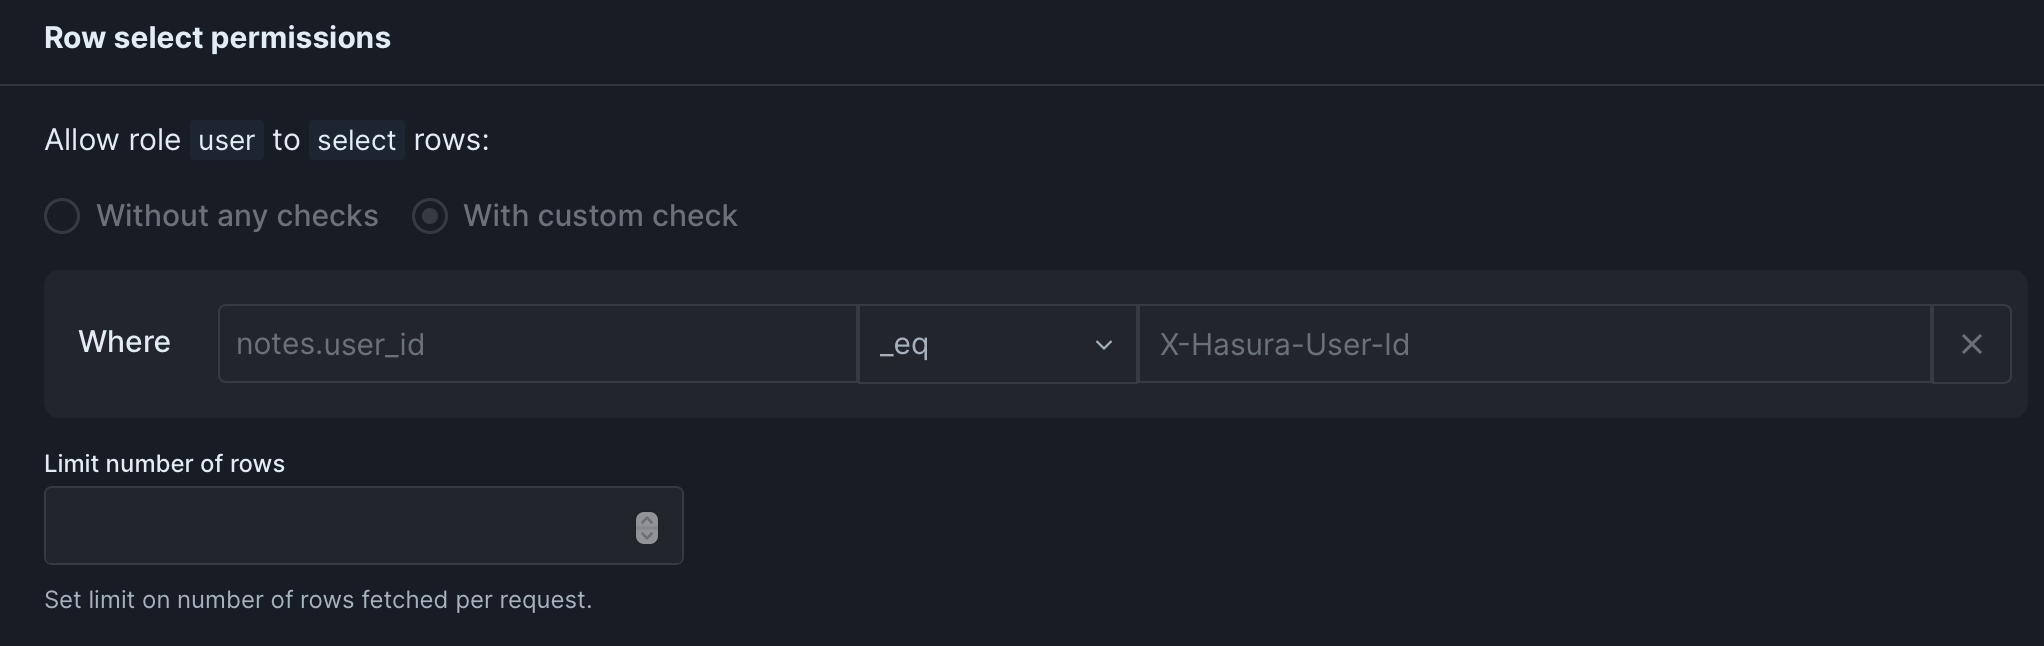Click the 'Row select permissions' header
The image size is (2044, 646).
pyautogui.click(x=217, y=38)
